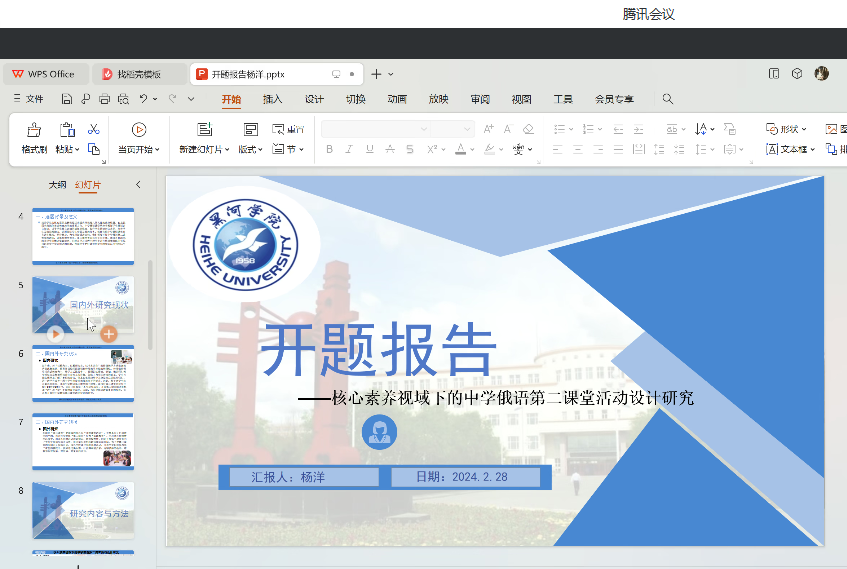The height and width of the screenshot is (569, 847).
Task: Switch to the Insert (插入) ribbon tab
Action: pyautogui.click(x=272, y=99)
